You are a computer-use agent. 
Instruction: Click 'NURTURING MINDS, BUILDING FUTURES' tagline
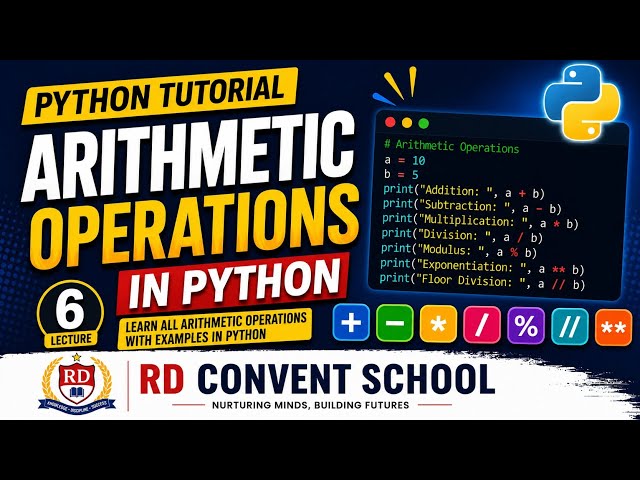click(x=311, y=405)
